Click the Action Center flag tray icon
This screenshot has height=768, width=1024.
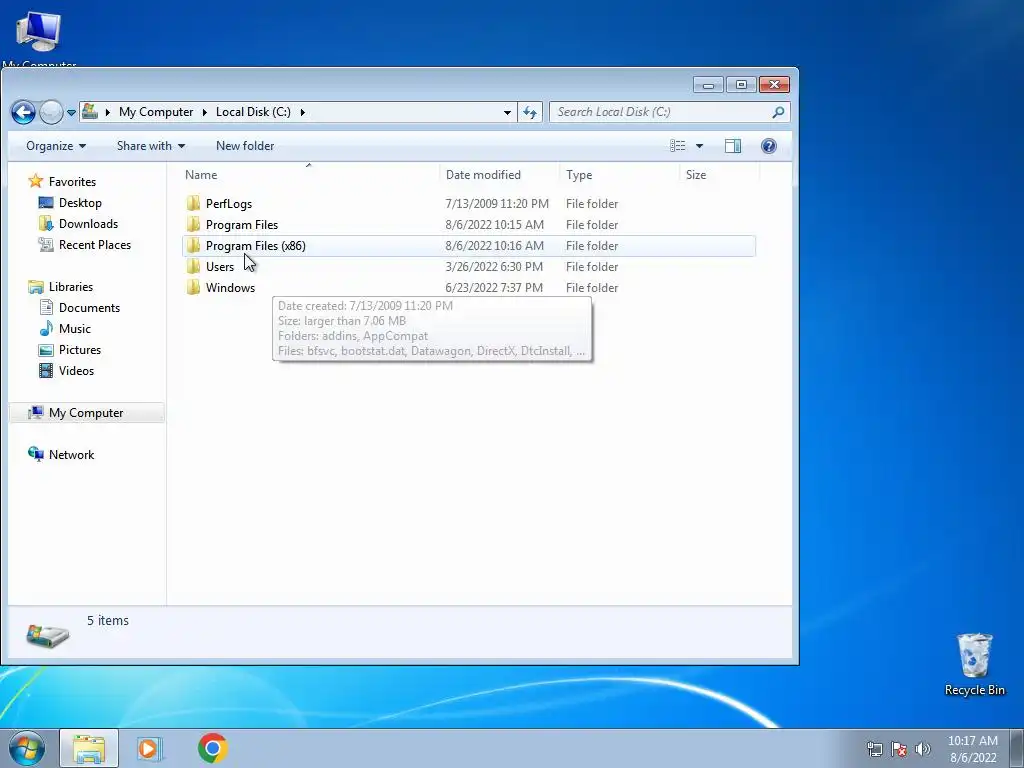[x=899, y=749]
